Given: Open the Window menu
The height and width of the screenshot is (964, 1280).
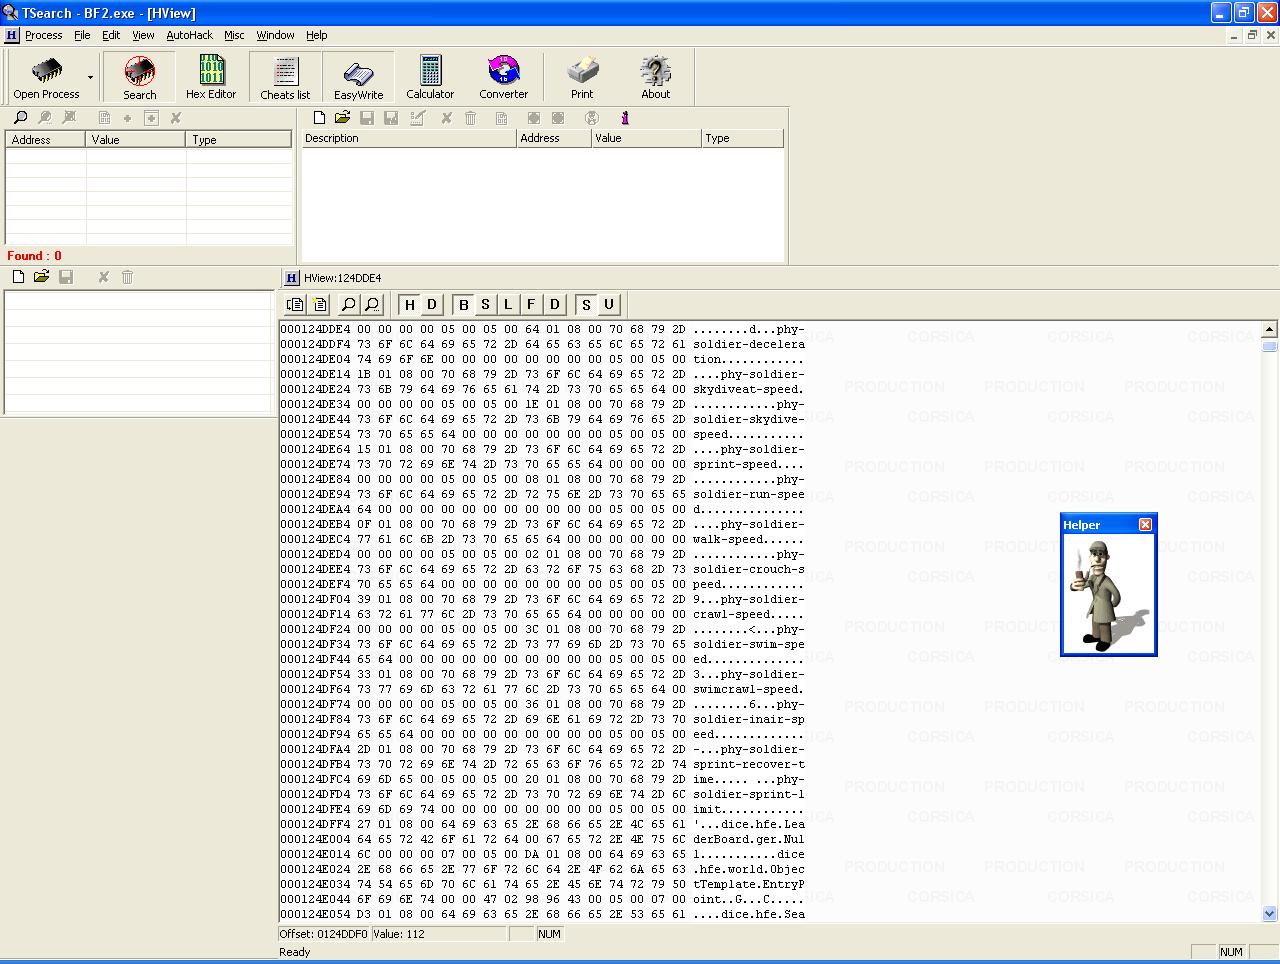Looking at the screenshot, I should tap(275, 35).
